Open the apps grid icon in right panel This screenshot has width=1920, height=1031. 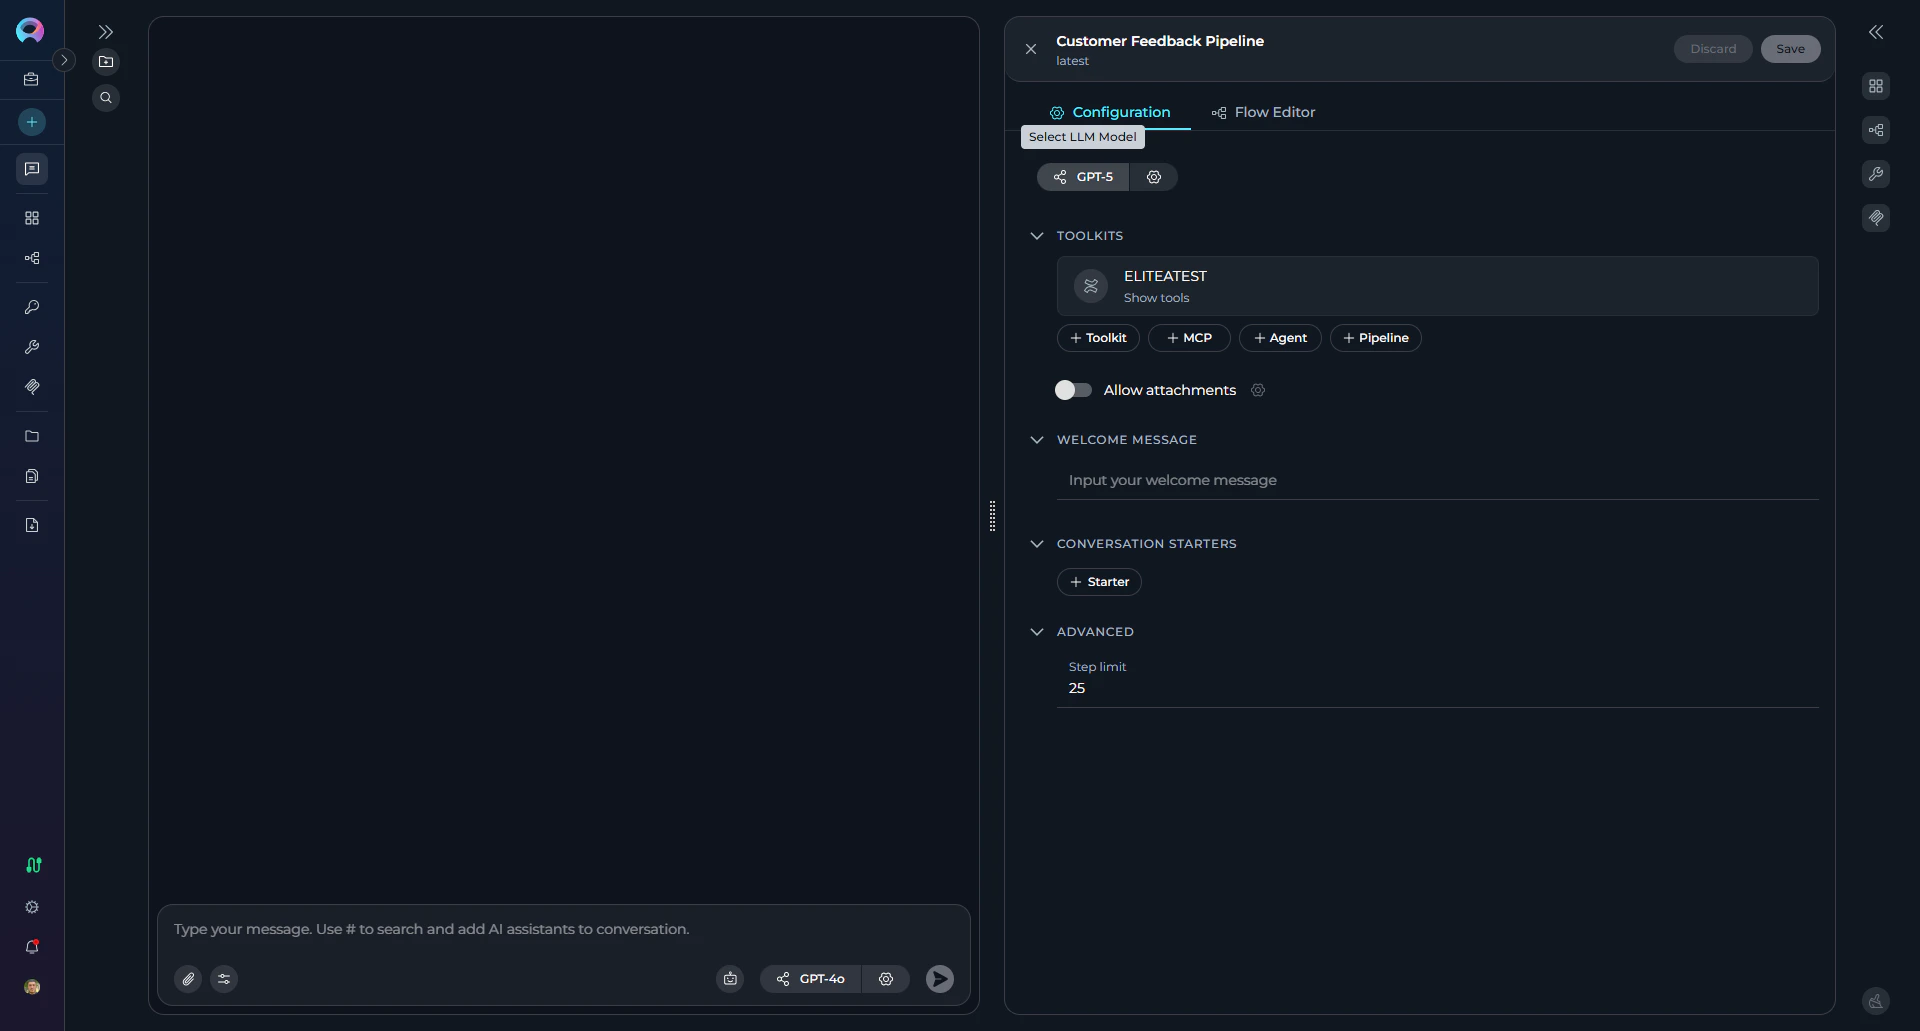pyautogui.click(x=1876, y=86)
